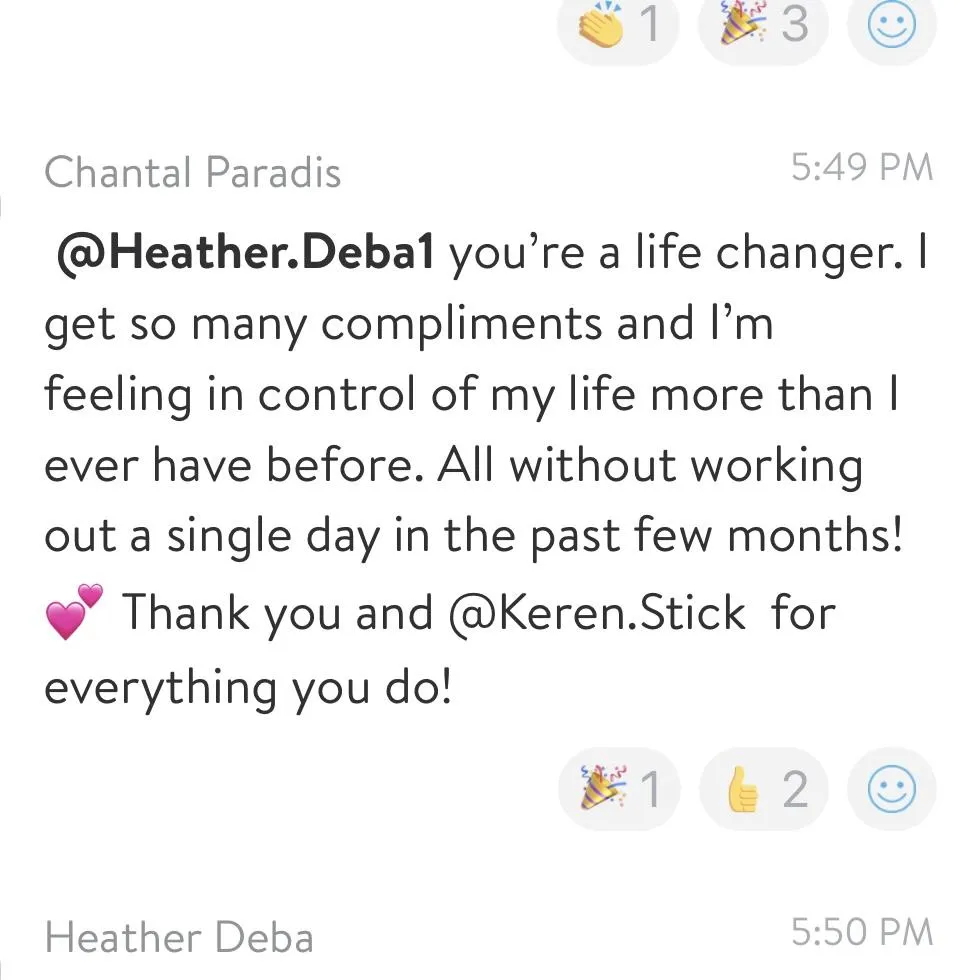
Task: Click the party popper icon beside count 1
Action: click(601, 788)
